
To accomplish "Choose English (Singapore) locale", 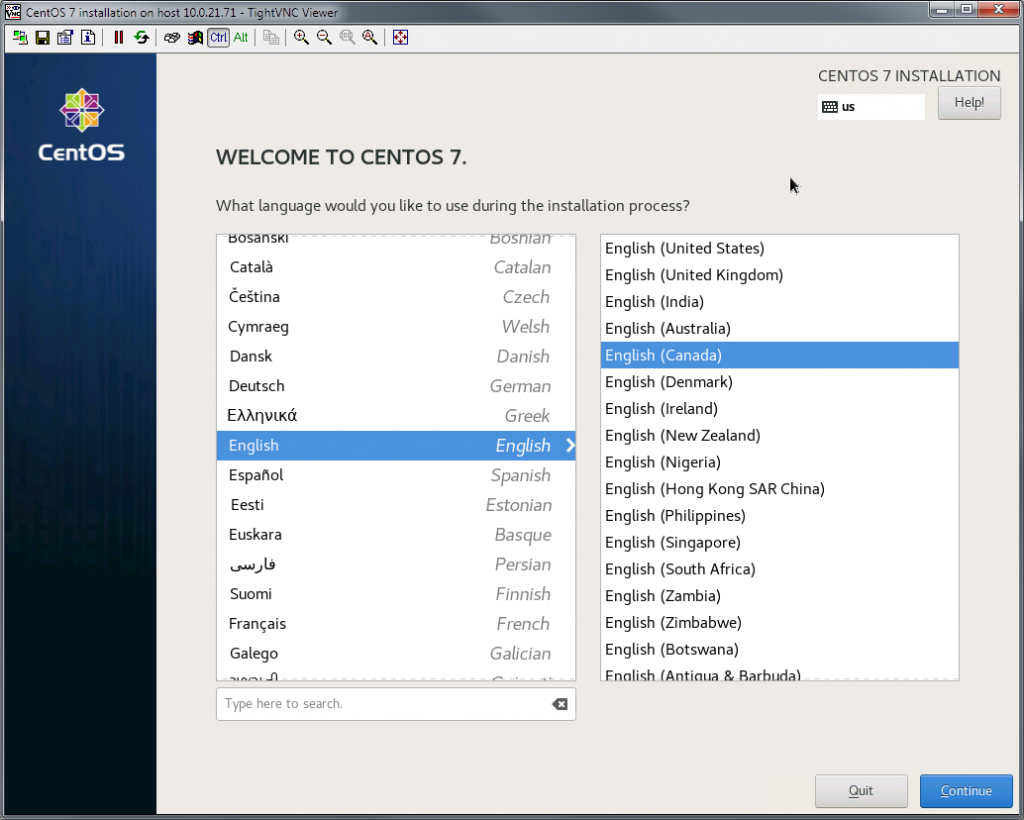I will point(780,543).
